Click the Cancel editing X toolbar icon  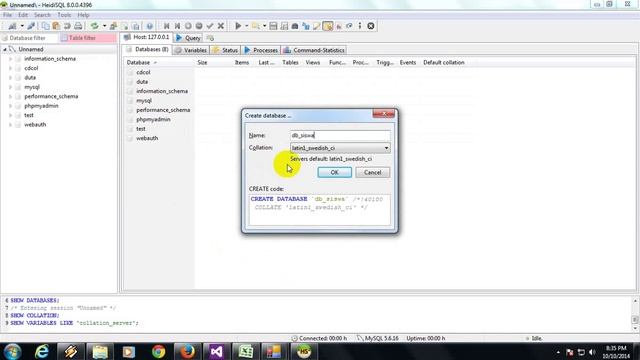[x=221, y=26]
